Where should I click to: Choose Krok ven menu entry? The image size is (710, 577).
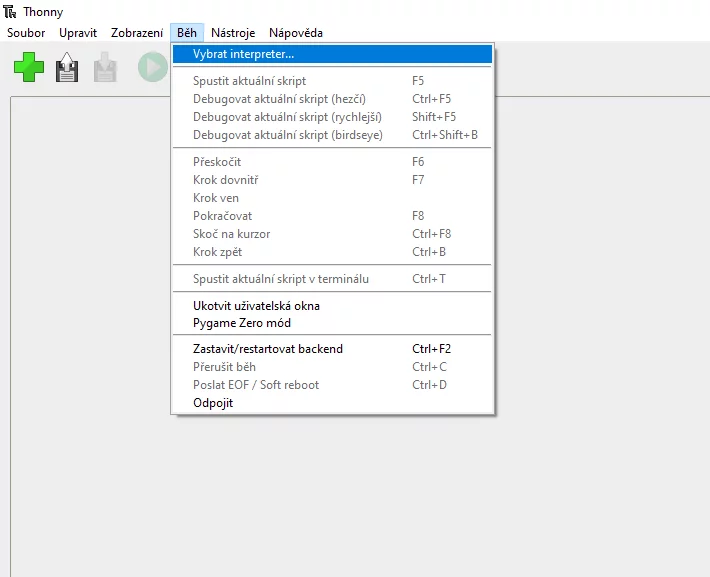(332, 198)
